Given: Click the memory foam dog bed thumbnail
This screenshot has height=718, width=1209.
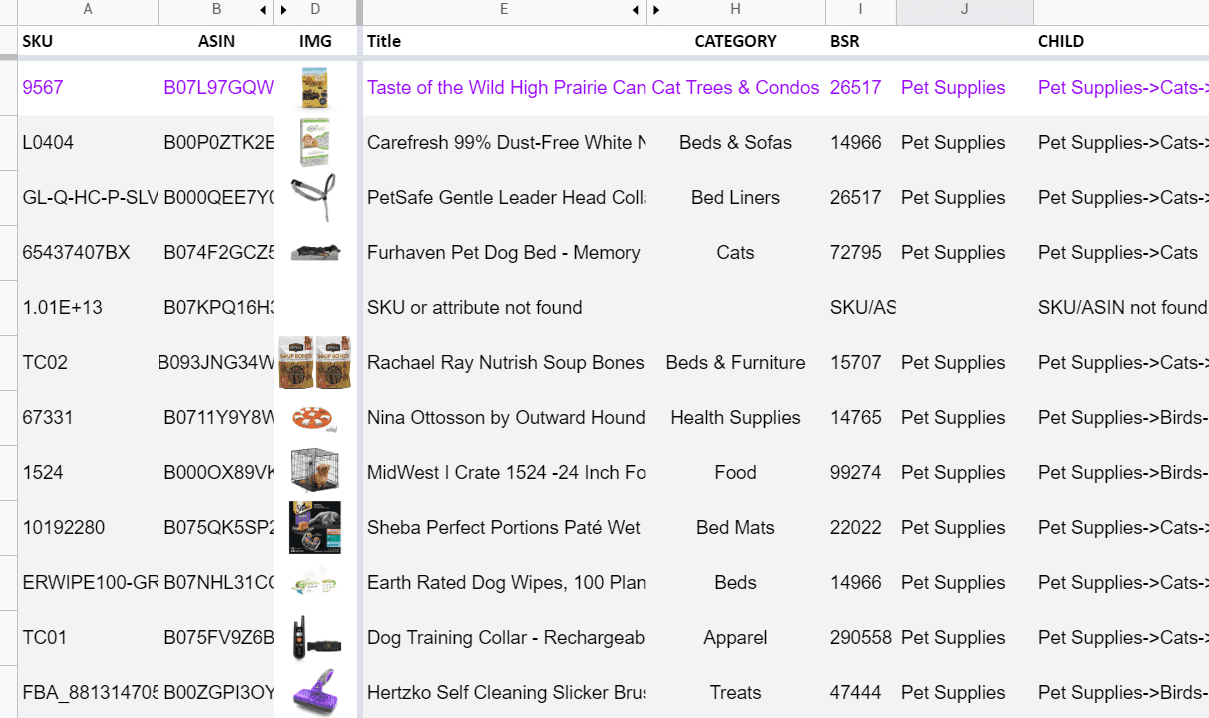Looking at the screenshot, I should [316, 252].
